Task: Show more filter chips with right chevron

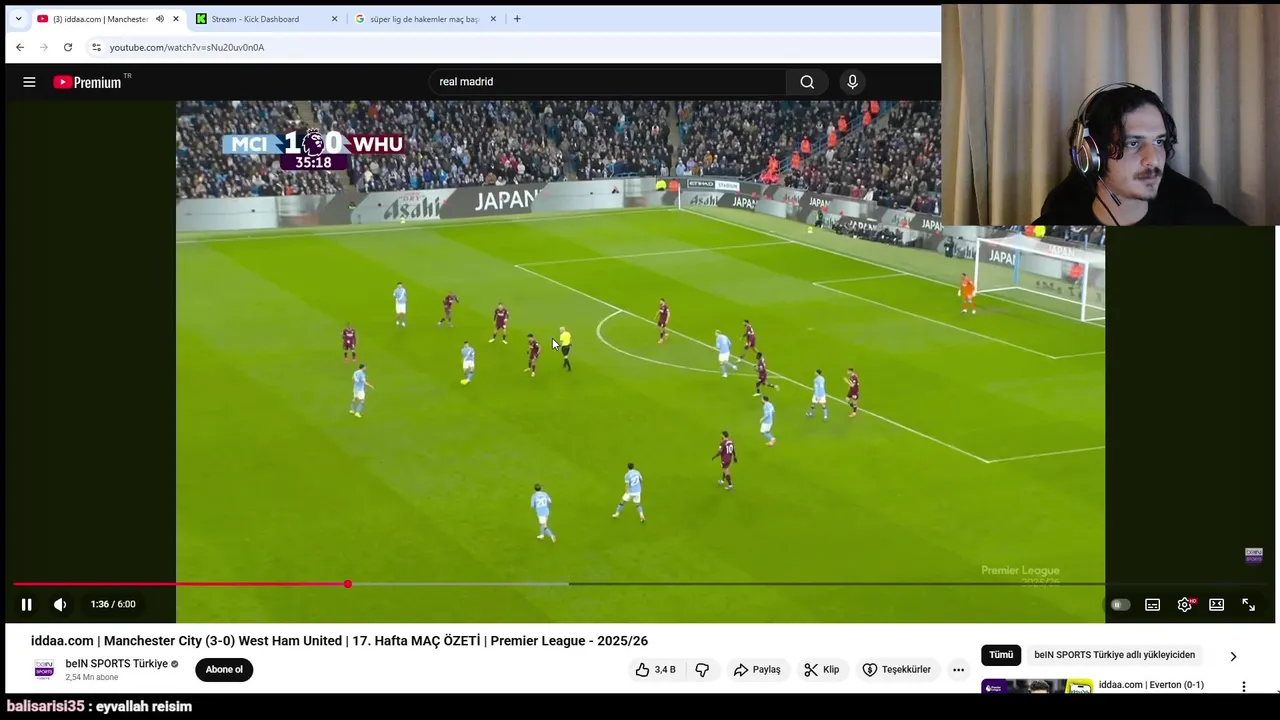Action: click(x=1233, y=656)
